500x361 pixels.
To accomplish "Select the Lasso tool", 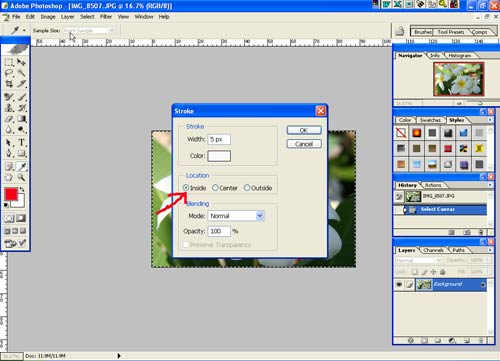I will (9, 73).
